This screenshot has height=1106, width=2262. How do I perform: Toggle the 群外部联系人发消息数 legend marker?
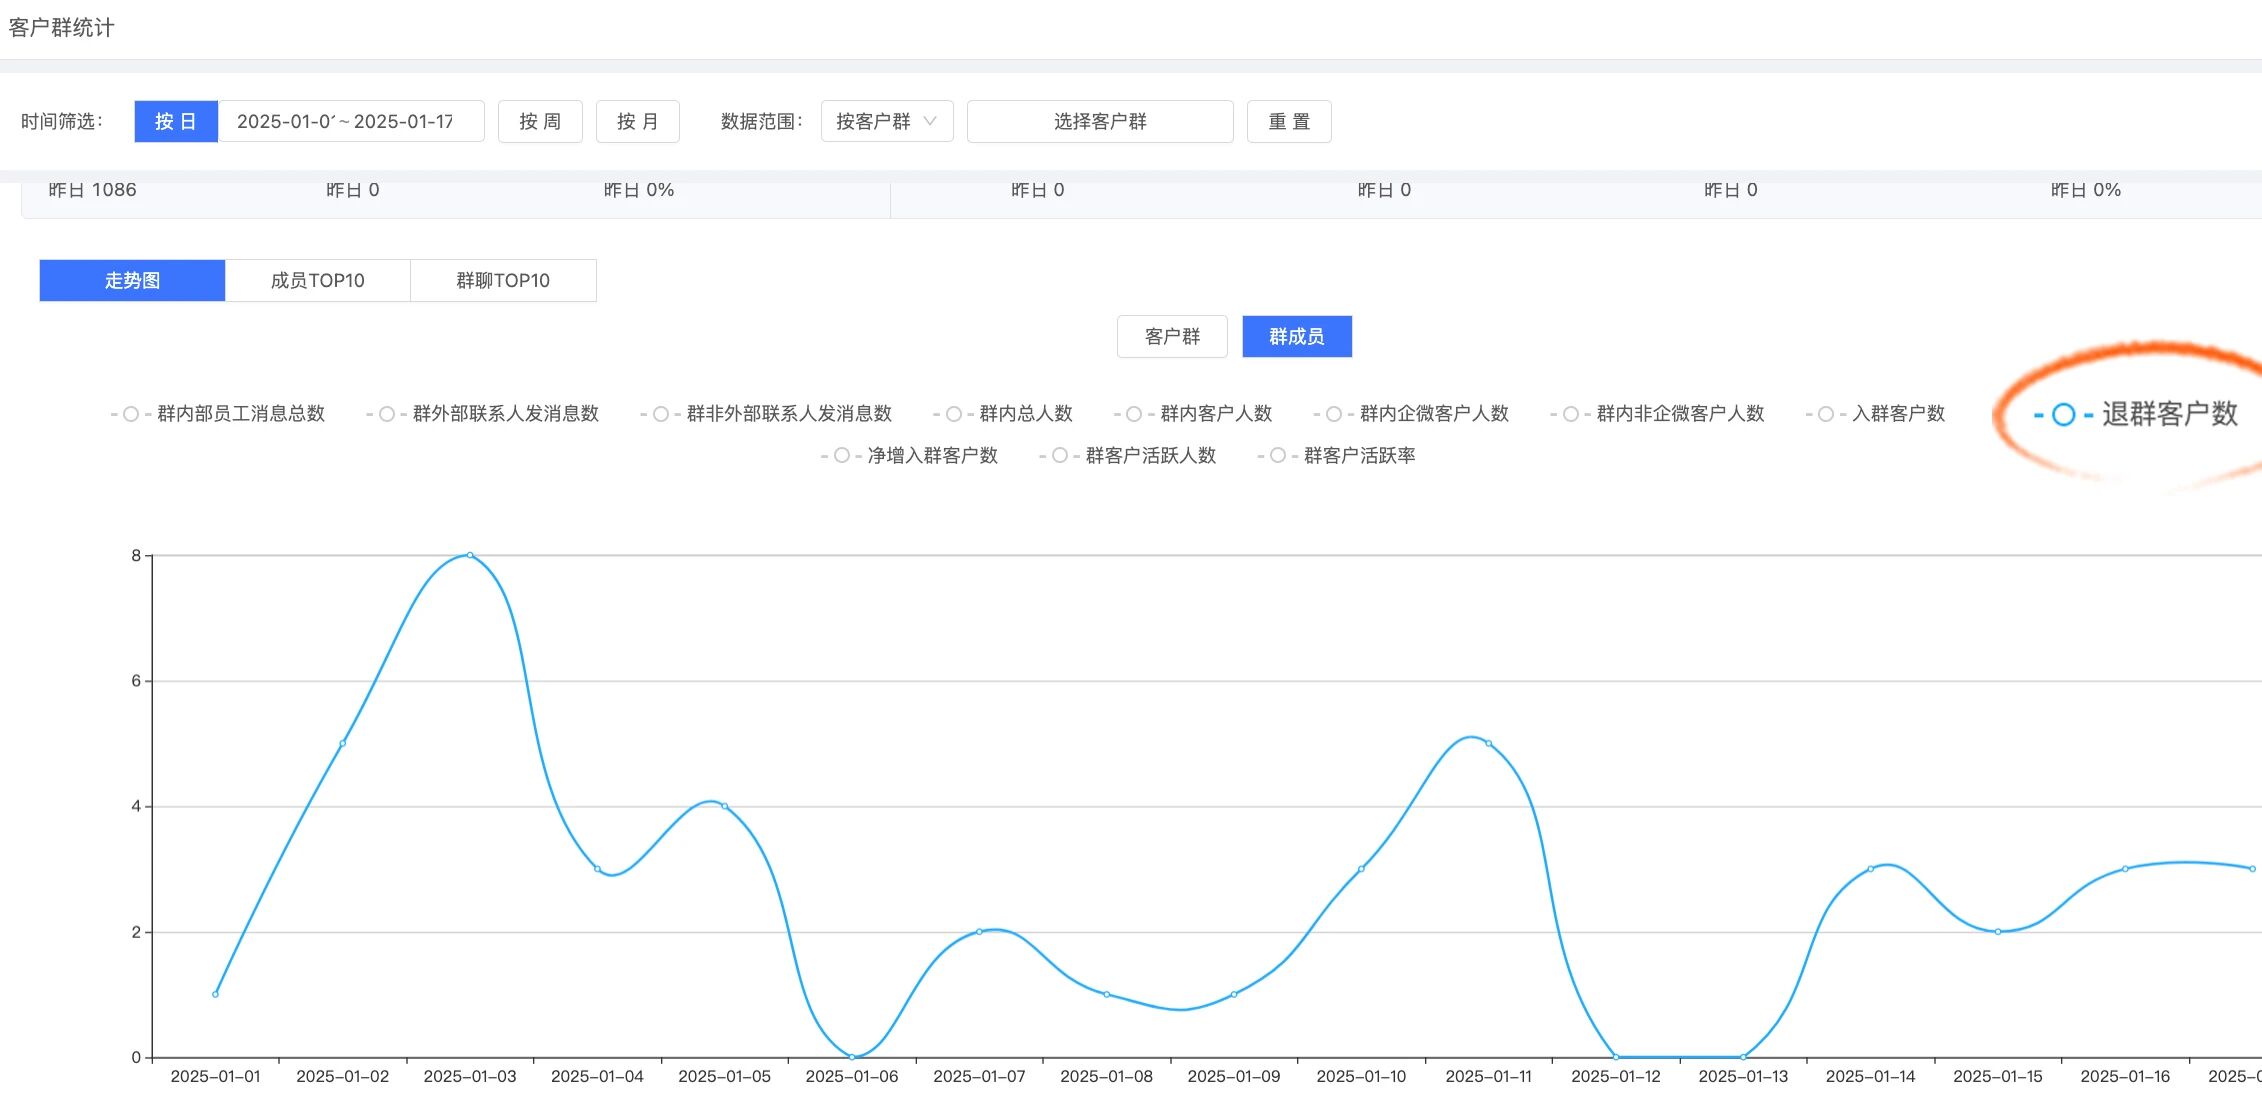[x=387, y=414]
